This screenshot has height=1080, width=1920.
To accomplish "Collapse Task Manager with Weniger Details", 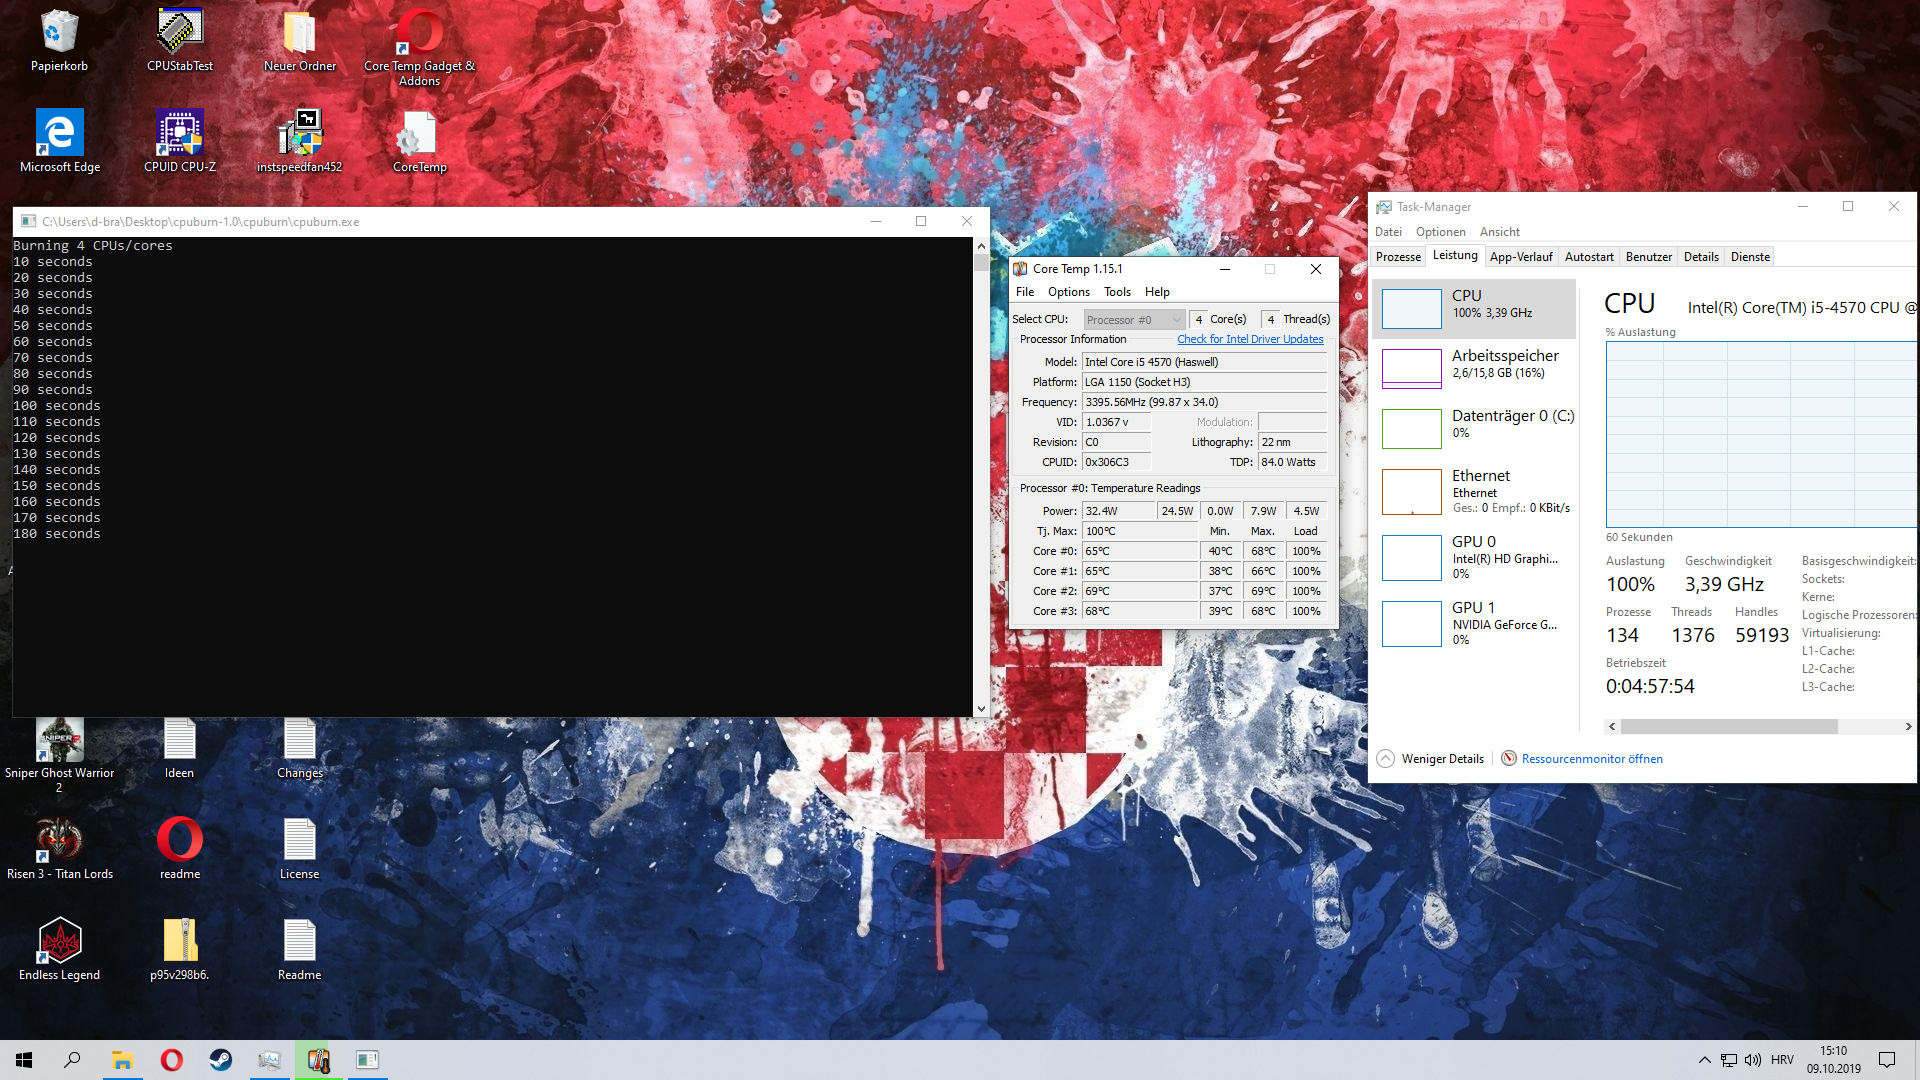I will point(1430,759).
